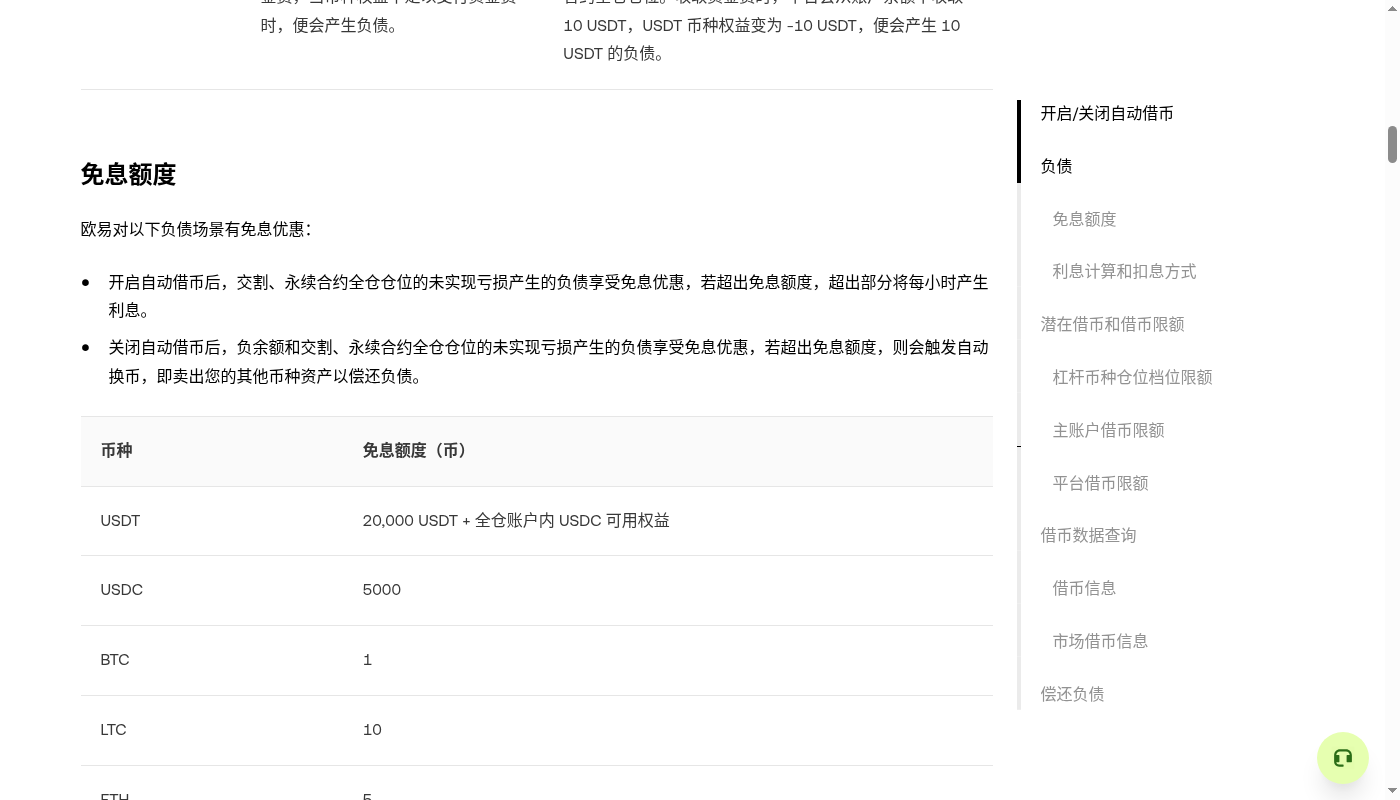Select 杠杆币种仓位档位限额 sidebar item
The image size is (1400, 800).
coord(1132,377)
